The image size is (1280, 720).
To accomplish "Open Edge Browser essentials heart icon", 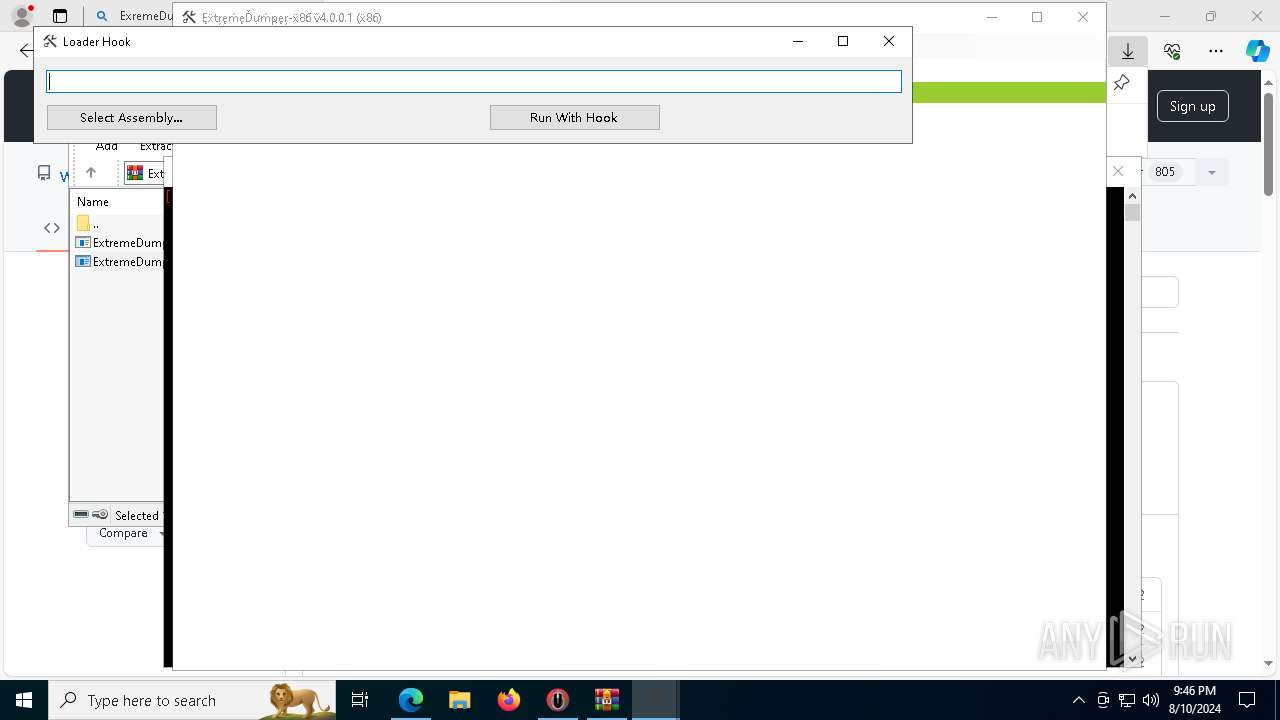I will (1172, 51).
